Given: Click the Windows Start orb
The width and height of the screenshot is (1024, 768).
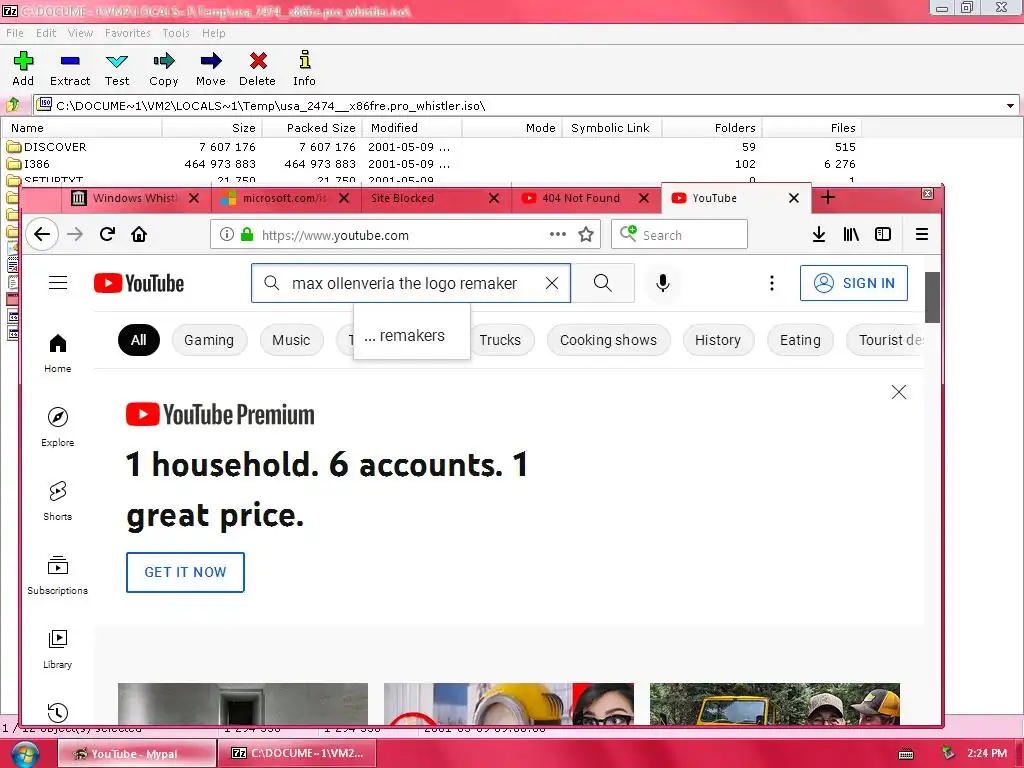Looking at the screenshot, I should coord(24,754).
